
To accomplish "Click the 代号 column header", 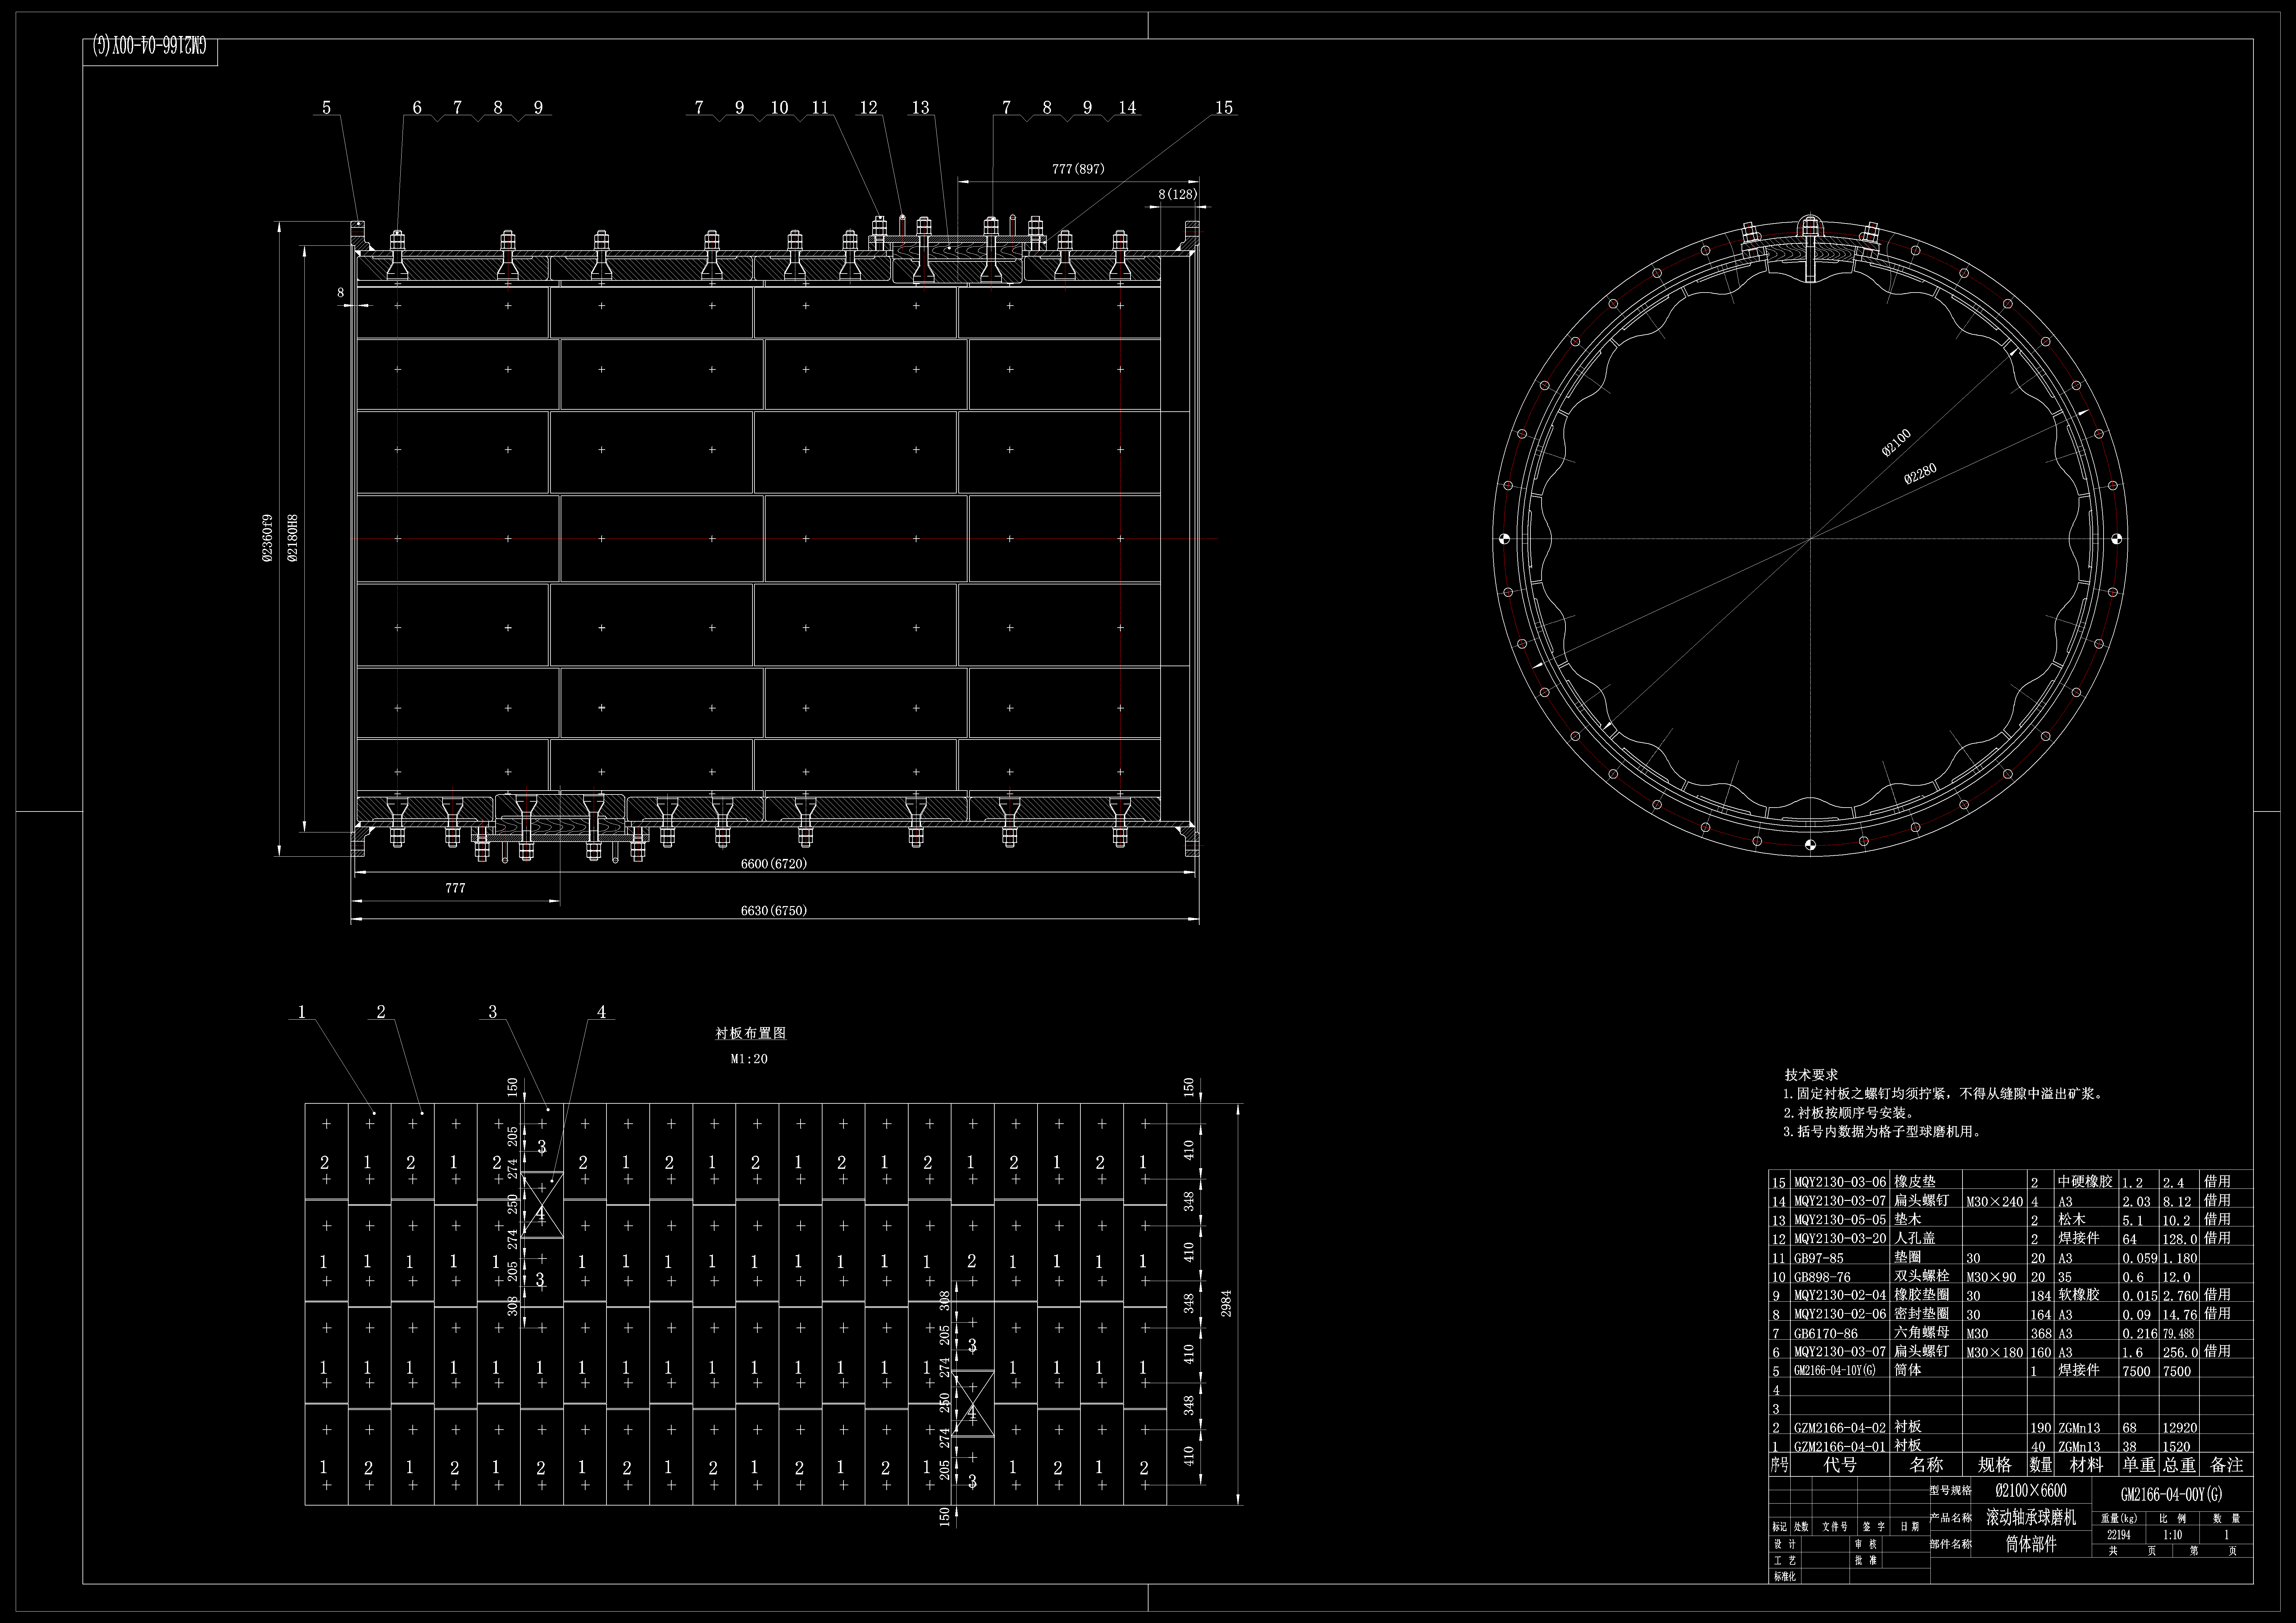I will click(x=1840, y=1465).
